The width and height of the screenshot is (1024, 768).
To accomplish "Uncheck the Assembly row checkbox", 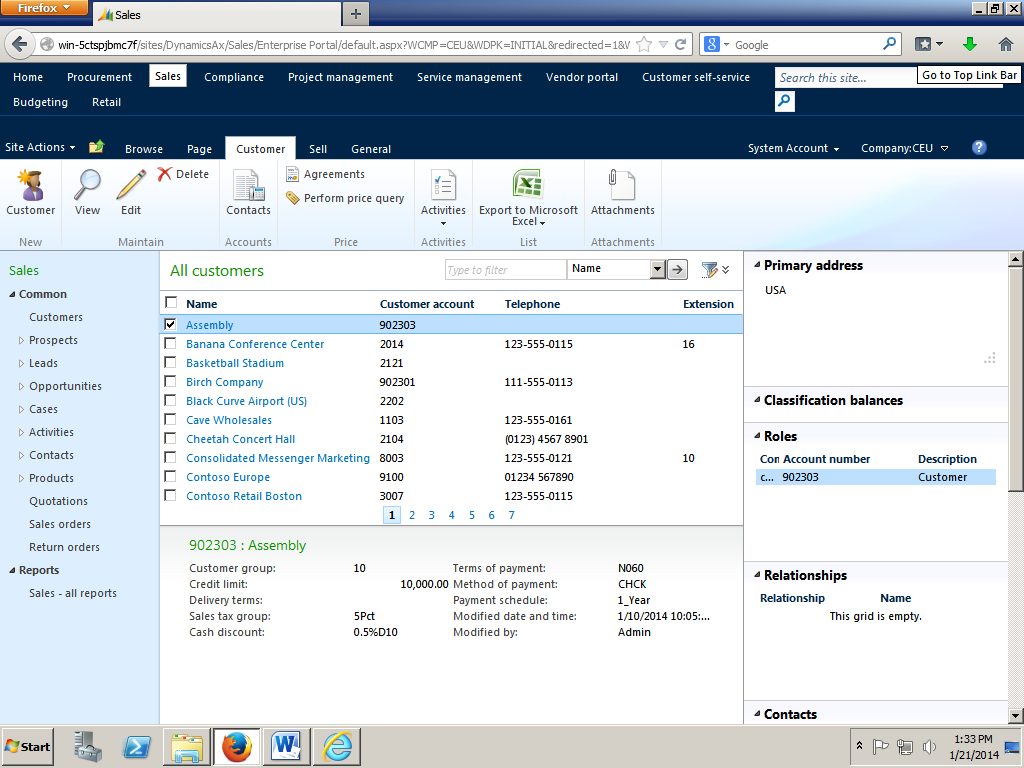I will point(170,324).
